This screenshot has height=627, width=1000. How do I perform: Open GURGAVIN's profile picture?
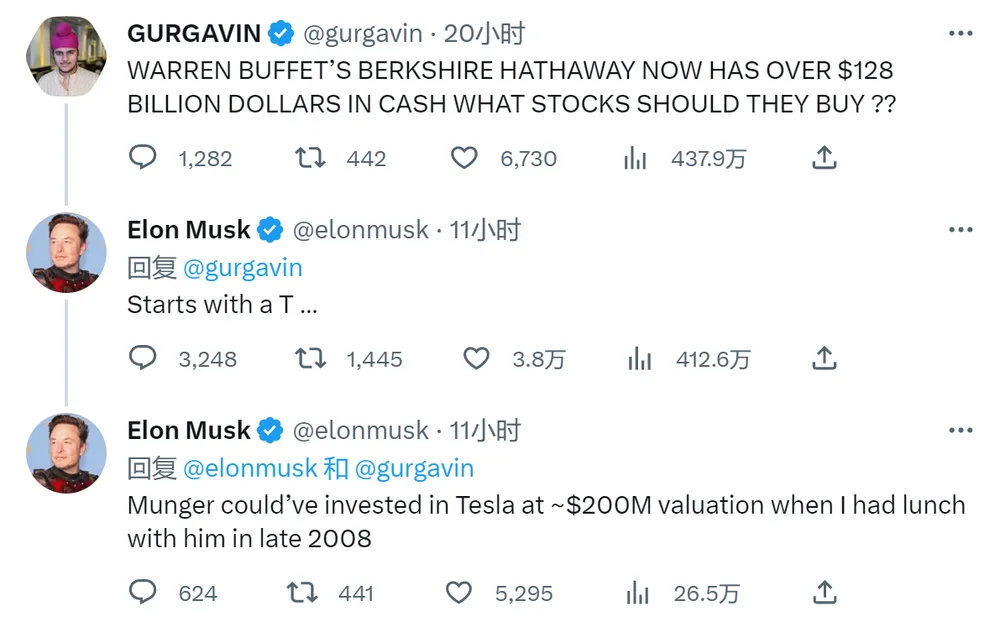point(66,56)
